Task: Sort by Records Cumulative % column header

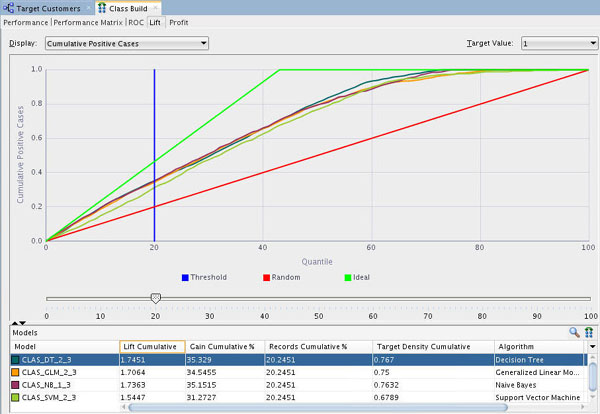Action: click(318, 347)
